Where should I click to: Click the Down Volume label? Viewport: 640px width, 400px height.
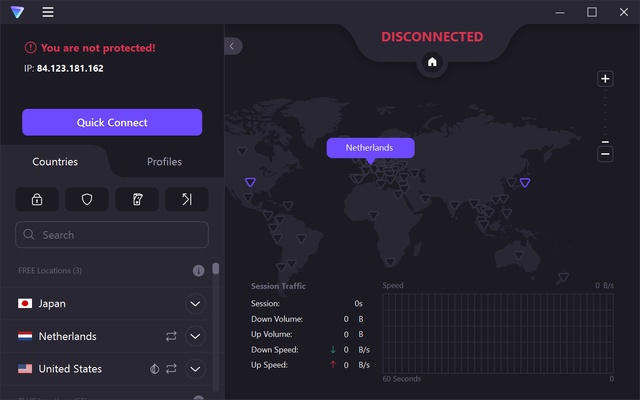(x=277, y=319)
